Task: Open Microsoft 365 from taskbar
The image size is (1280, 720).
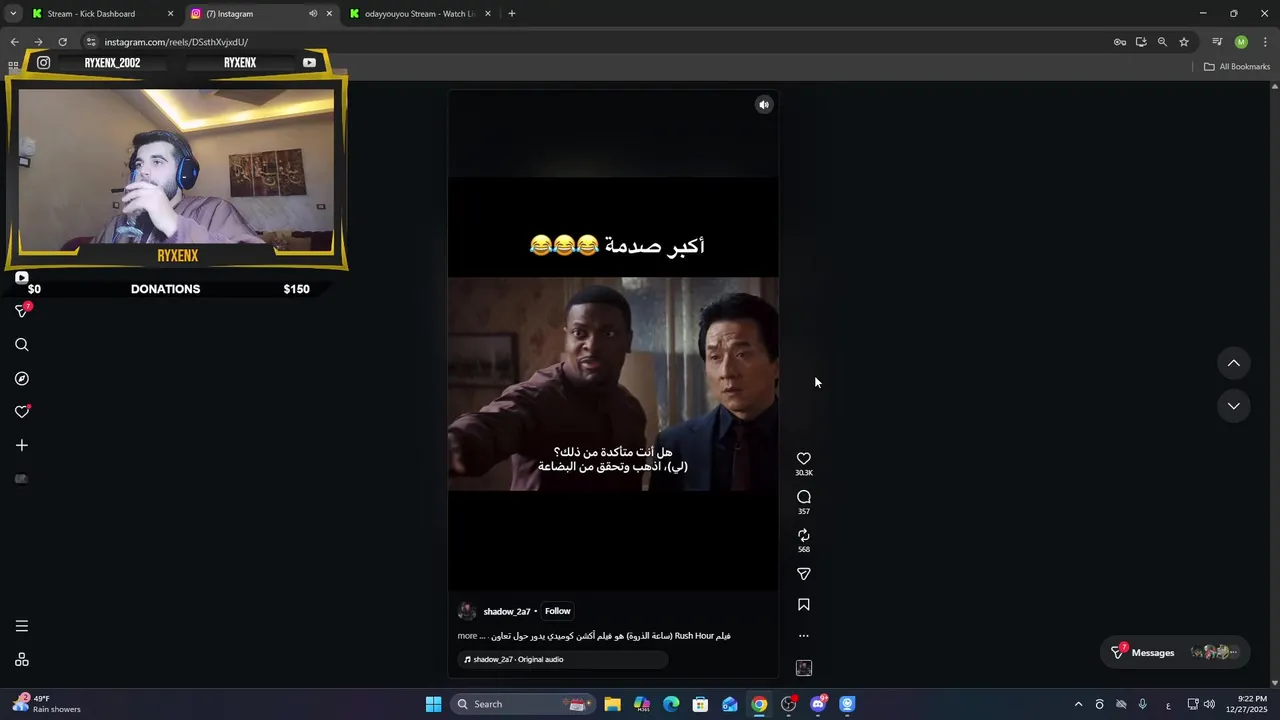Action: 642,704
